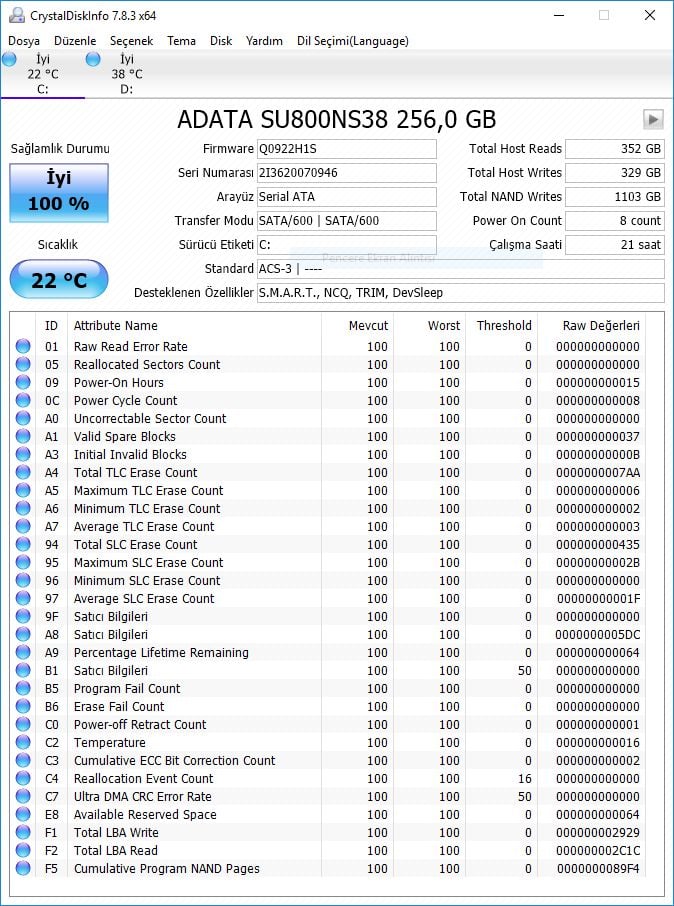Click Power On Count value 8 count
This screenshot has height=906, width=674.
pos(615,221)
